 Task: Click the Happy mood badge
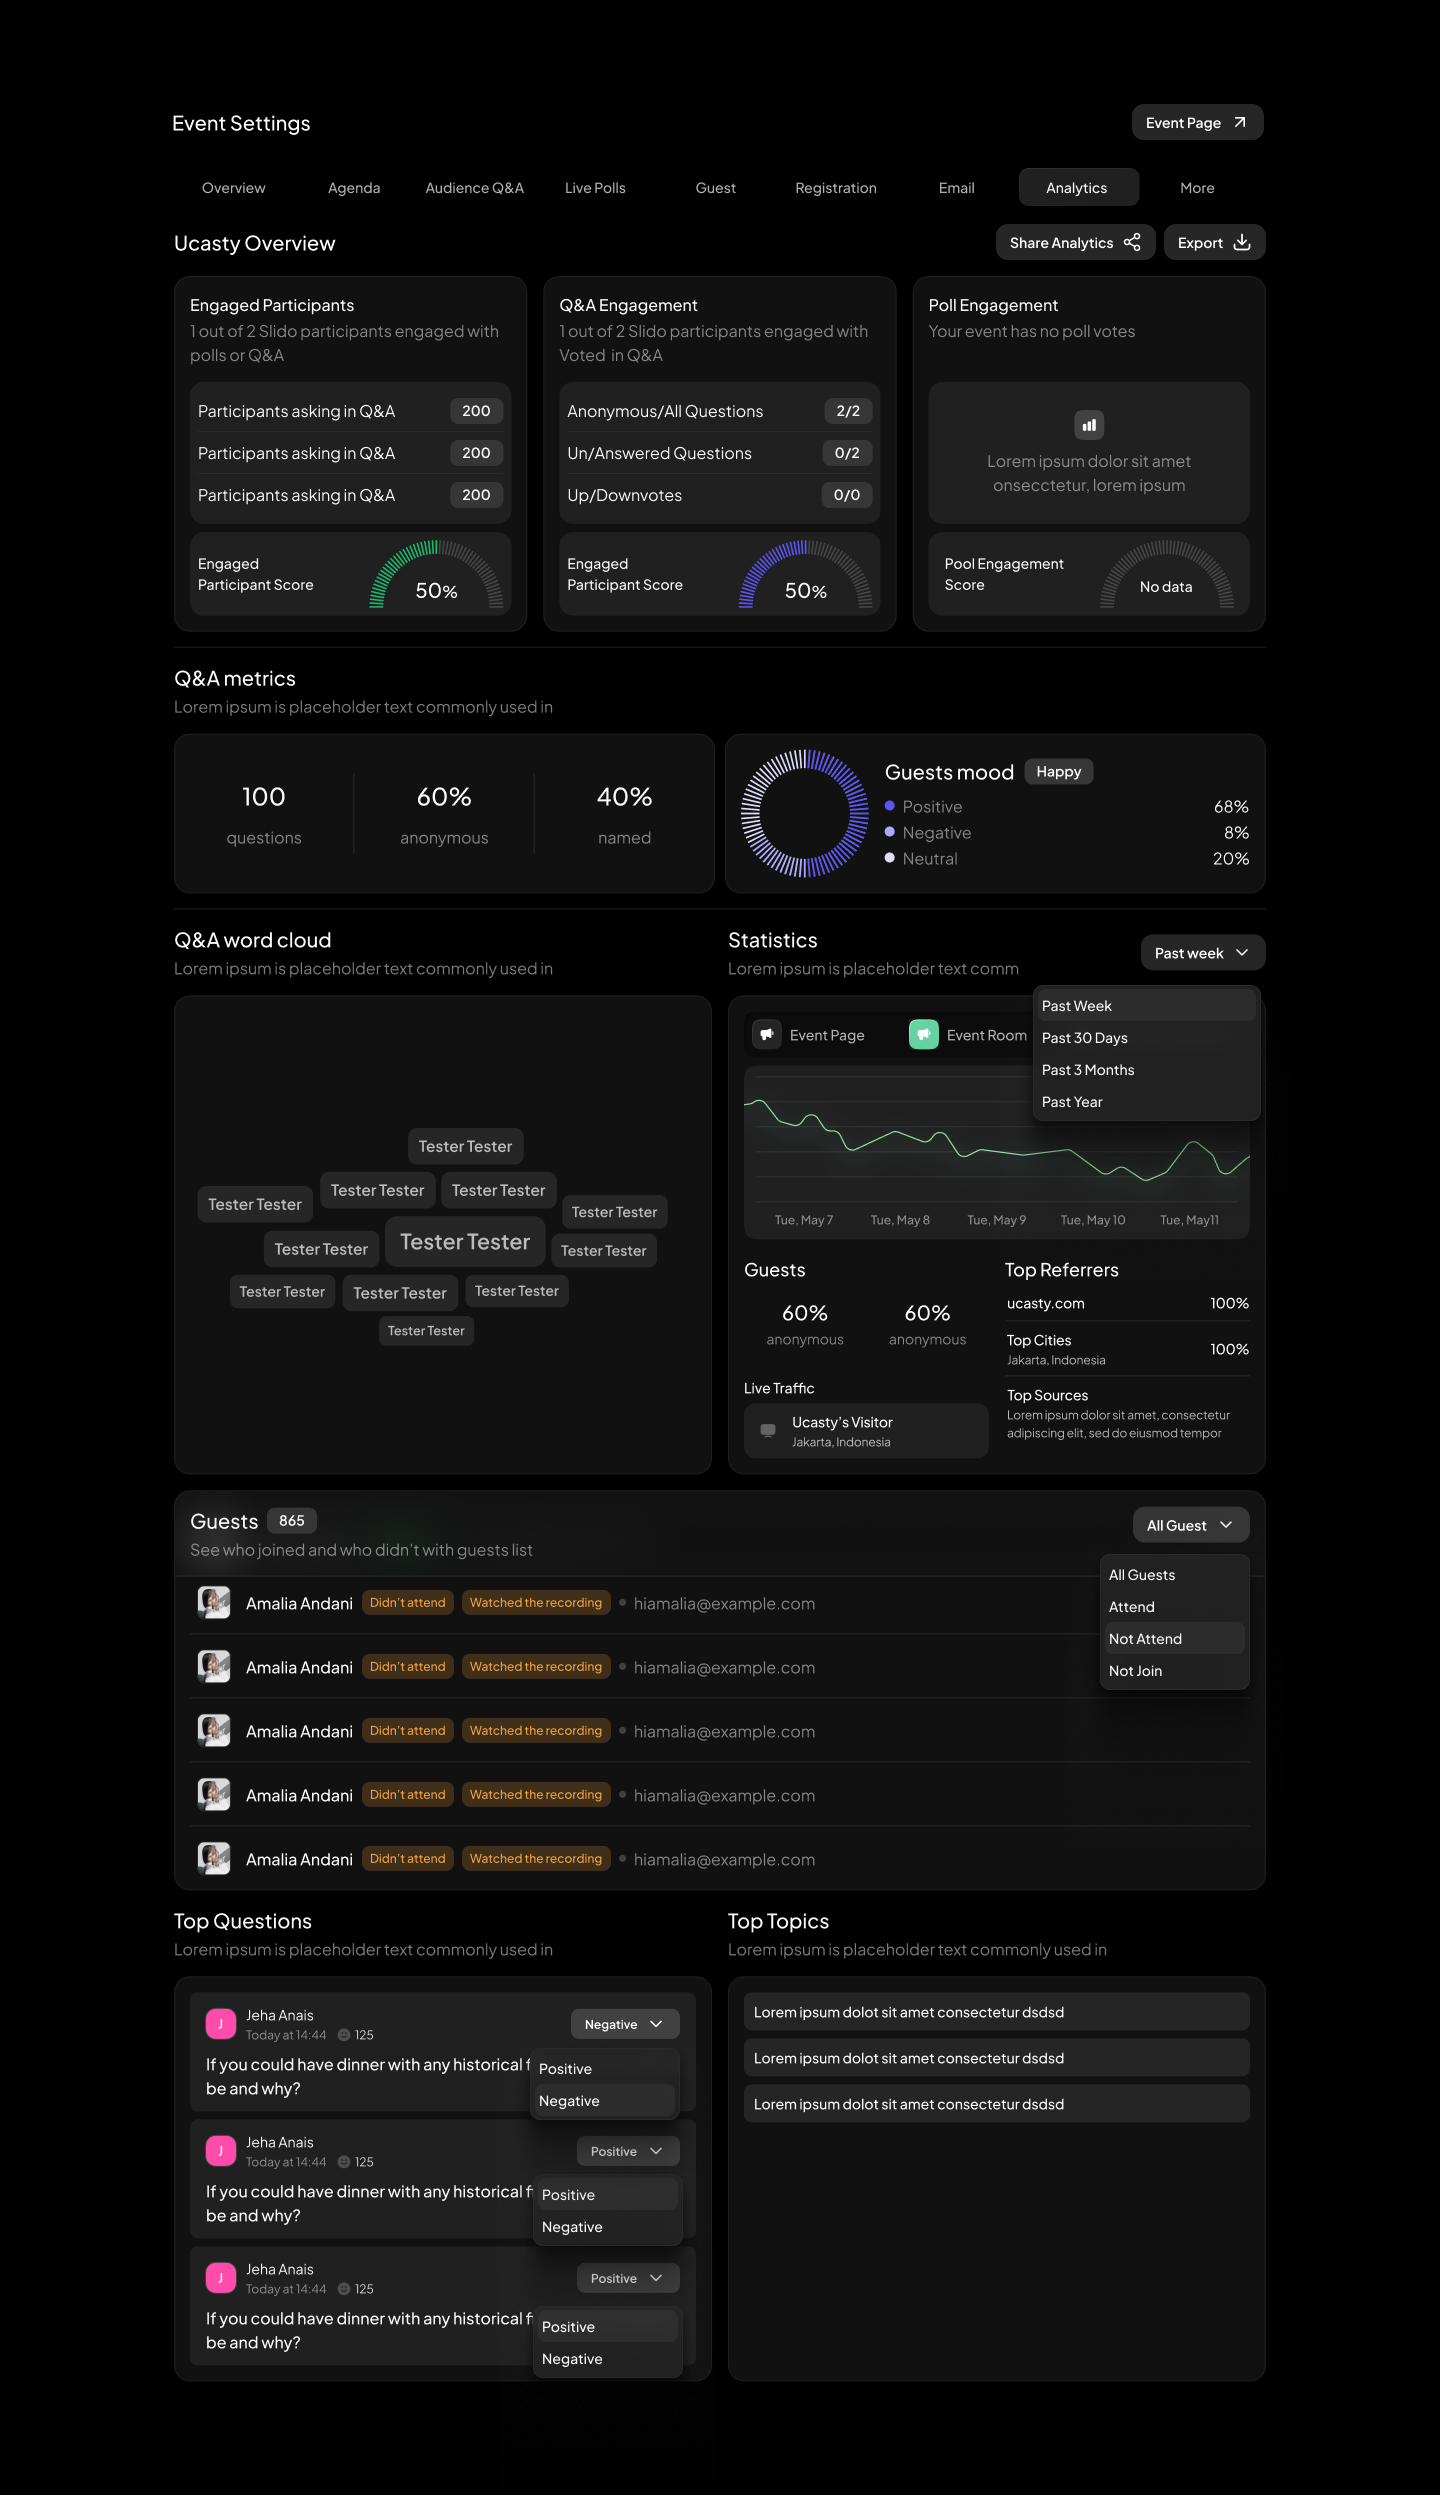point(1059,771)
